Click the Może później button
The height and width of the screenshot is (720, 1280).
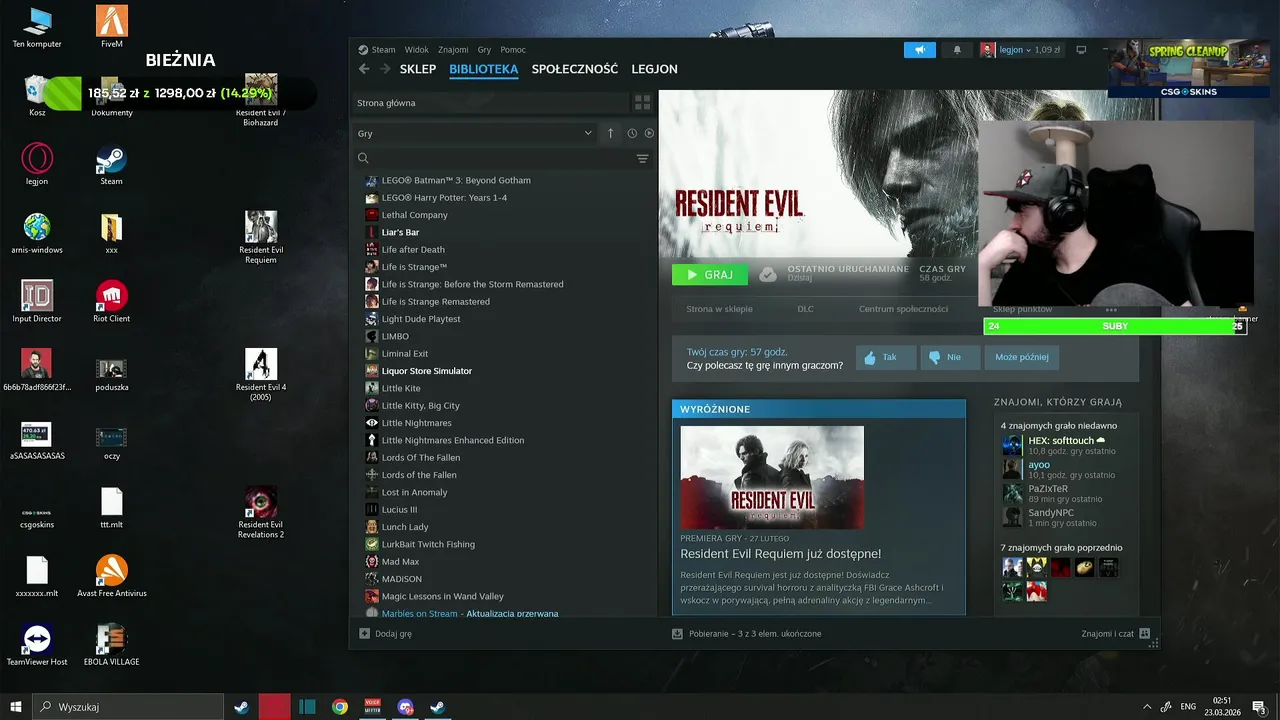coord(1022,357)
